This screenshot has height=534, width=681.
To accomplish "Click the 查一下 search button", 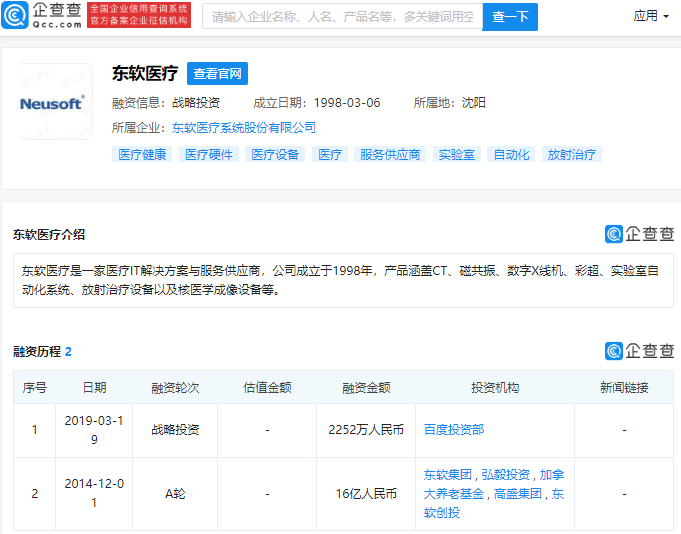I will (510, 17).
